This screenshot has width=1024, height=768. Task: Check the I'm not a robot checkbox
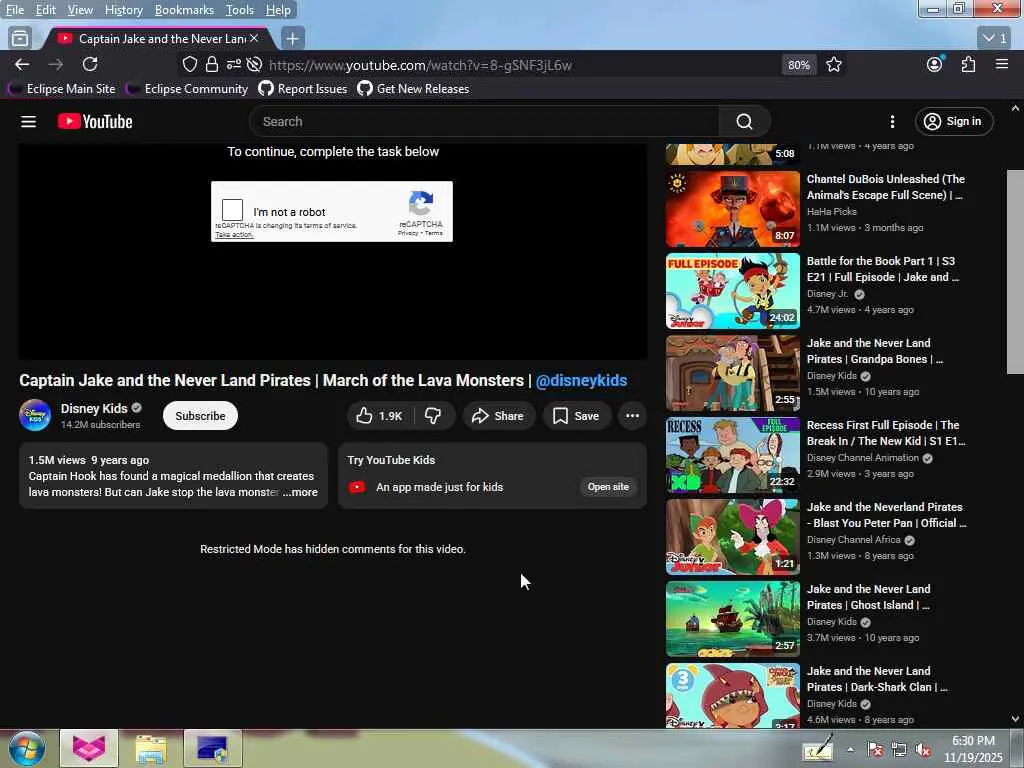[232, 210]
